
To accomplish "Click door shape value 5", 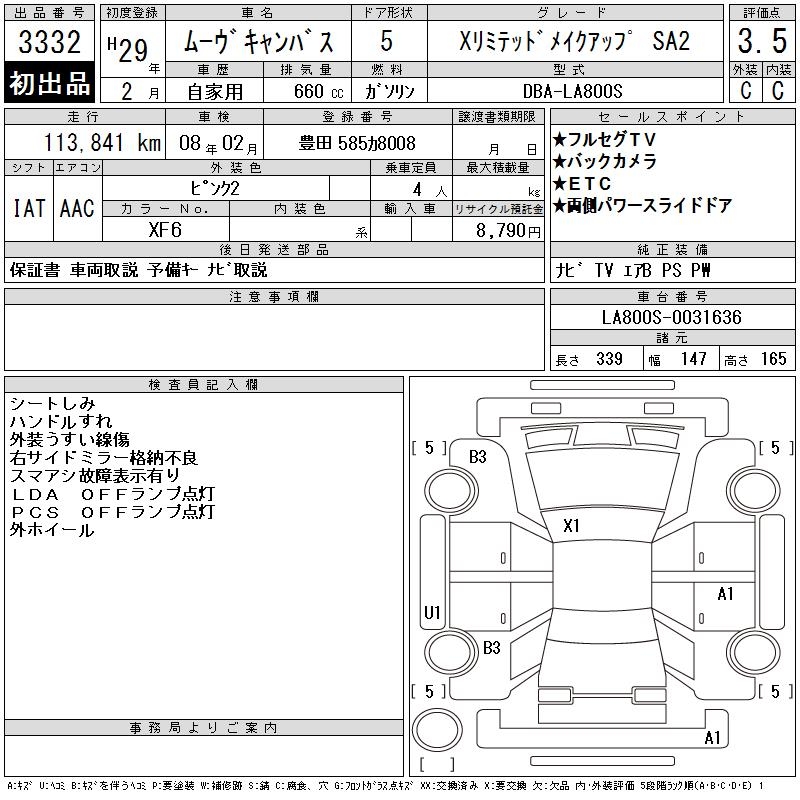I will tap(387, 41).
